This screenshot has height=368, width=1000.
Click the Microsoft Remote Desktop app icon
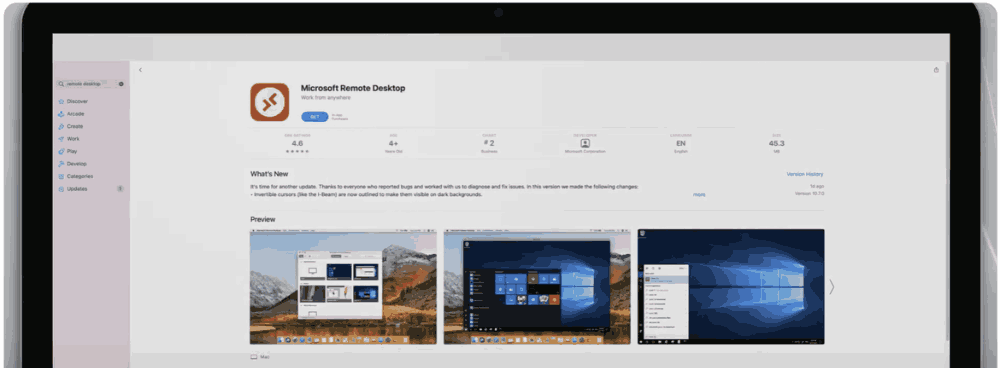[x=269, y=102]
